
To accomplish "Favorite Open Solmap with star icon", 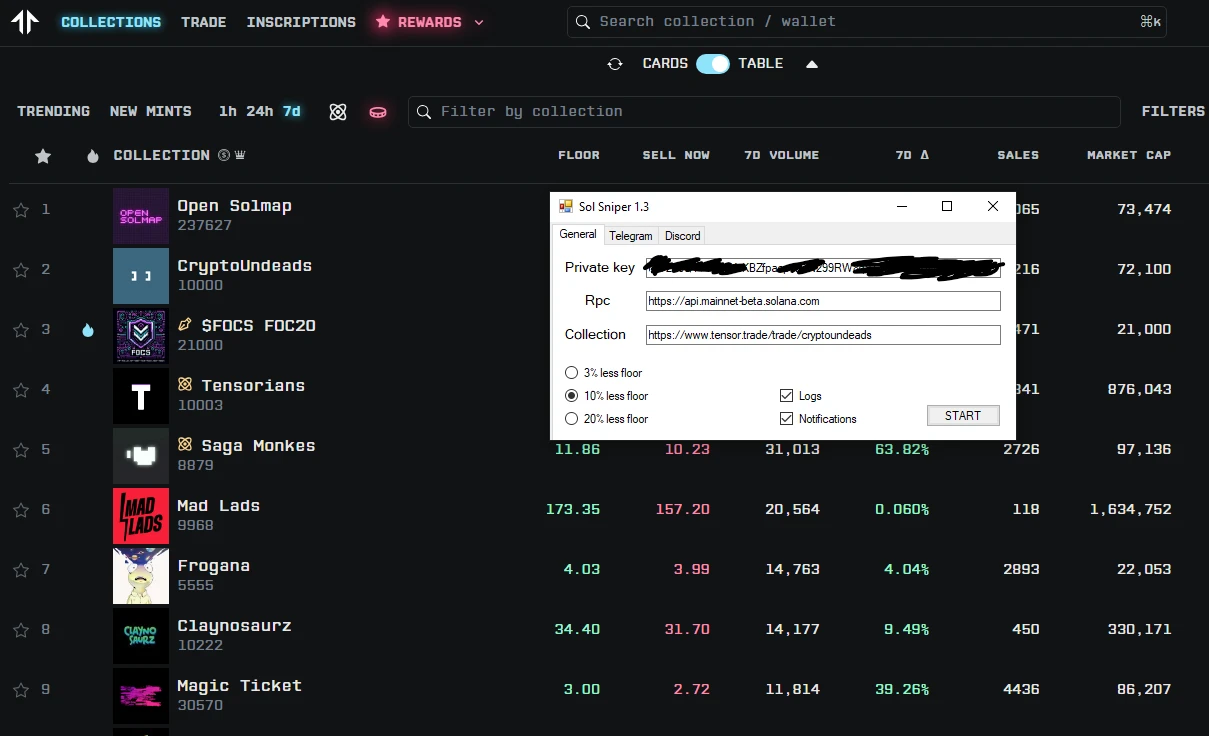I will click(x=20, y=210).
